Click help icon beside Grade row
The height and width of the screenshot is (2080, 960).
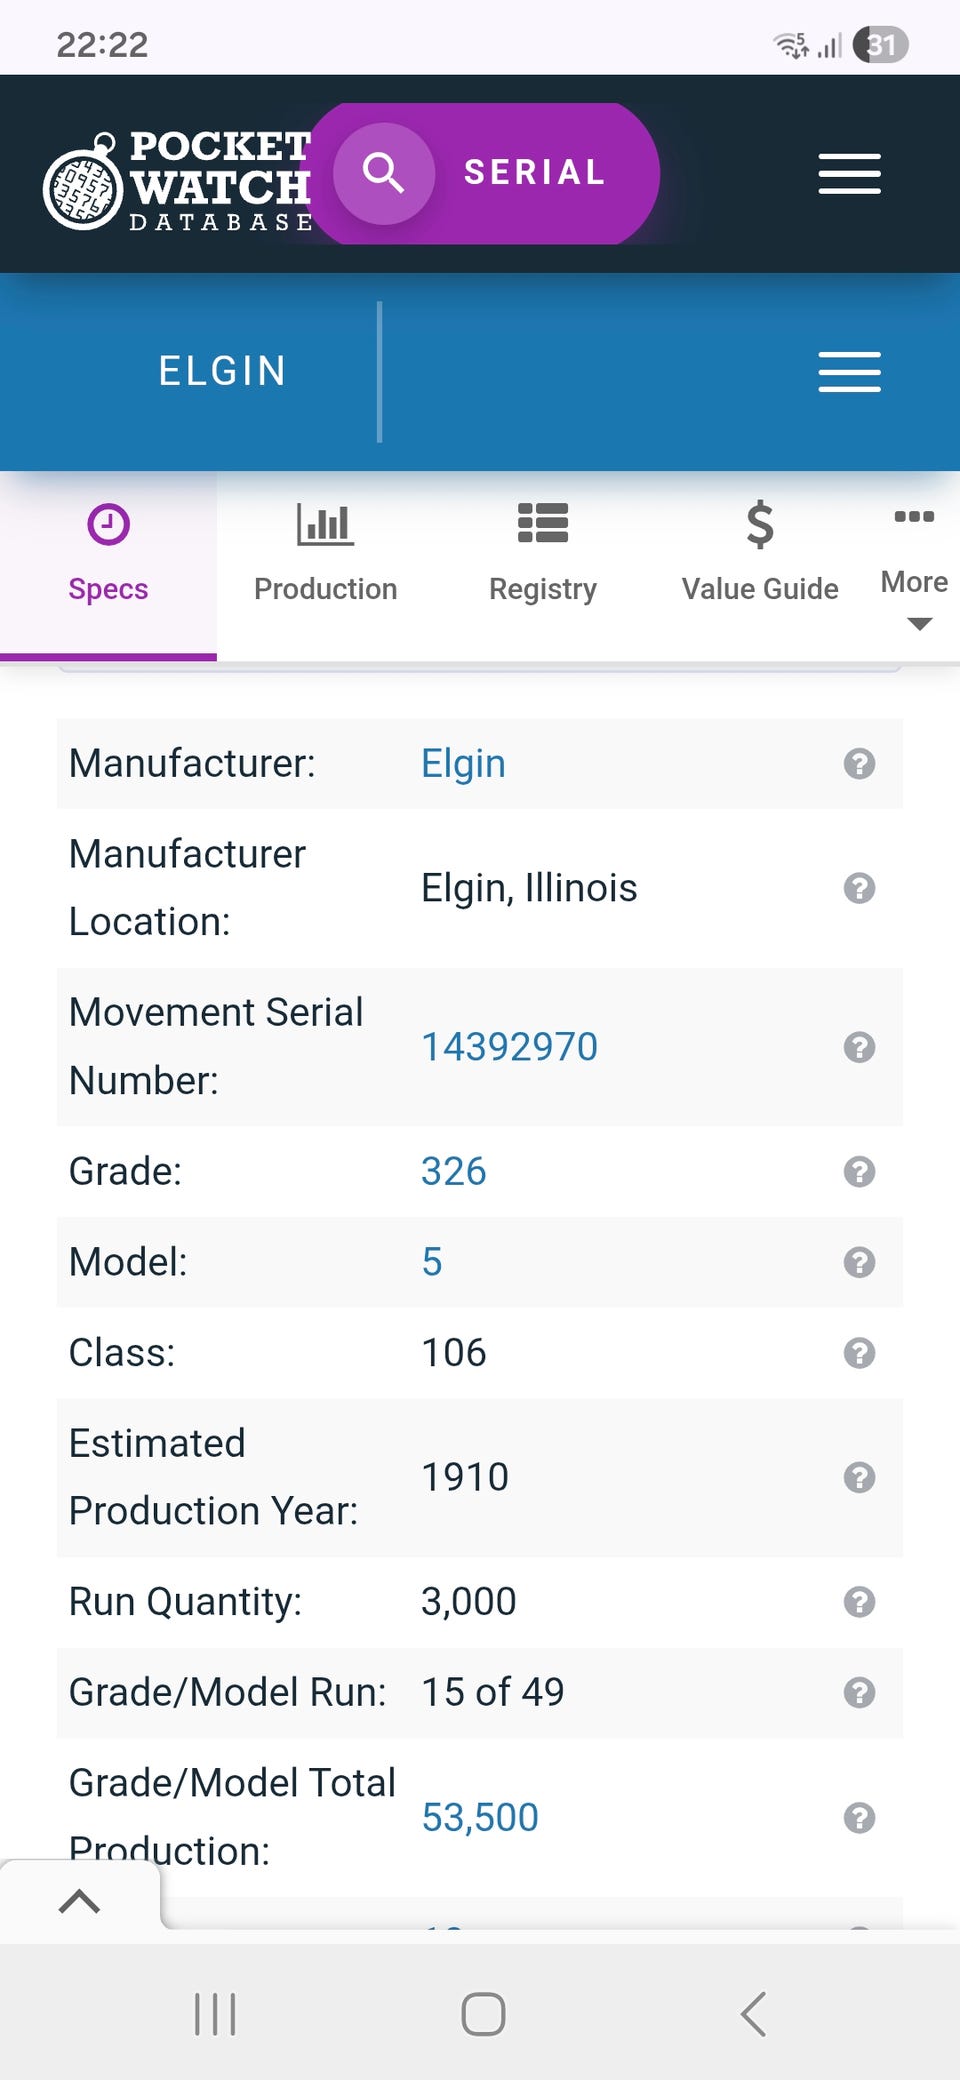tap(859, 1171)
